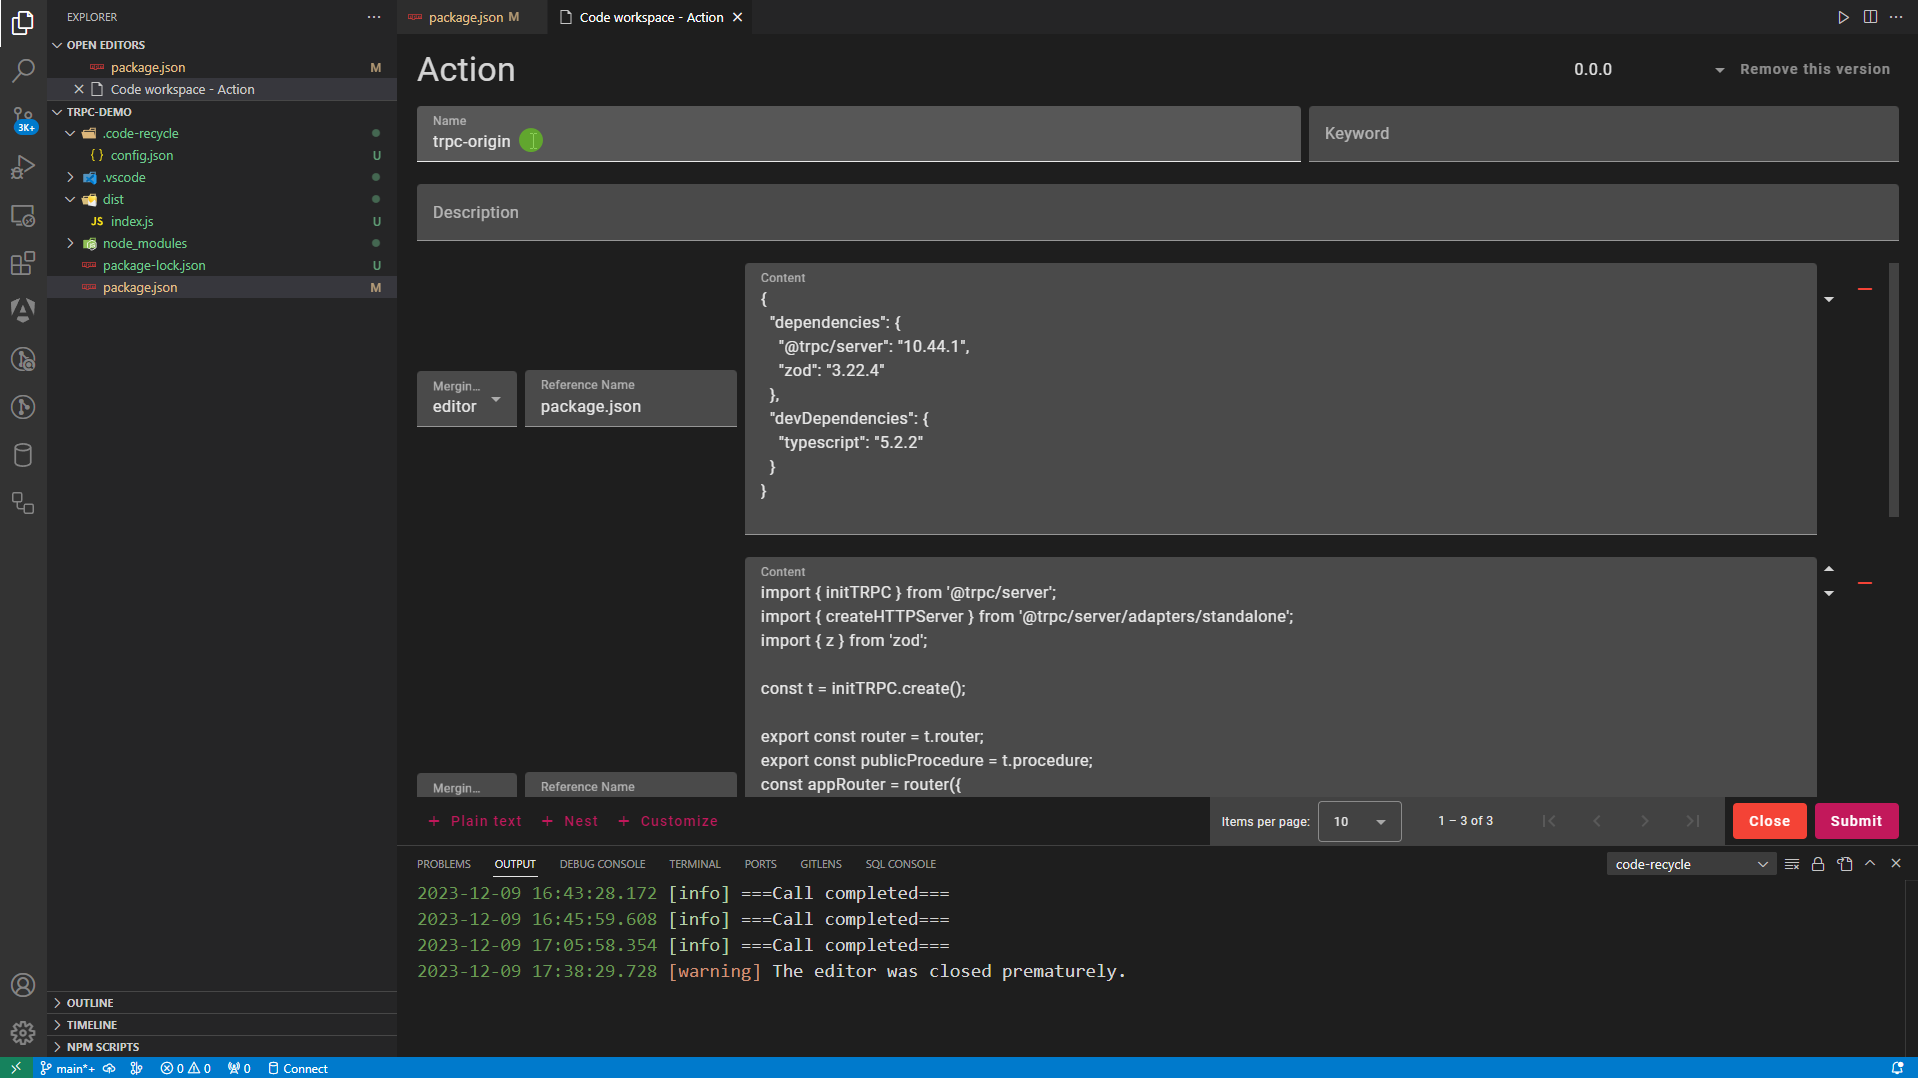Screen dimensions: 1918x1078
Task: Clear the output panel log
Action: 1792,864
